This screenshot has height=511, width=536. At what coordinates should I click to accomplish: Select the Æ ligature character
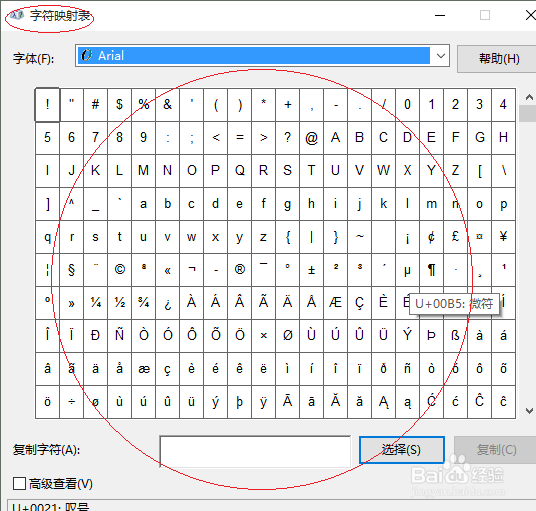[x=335, y=303]
